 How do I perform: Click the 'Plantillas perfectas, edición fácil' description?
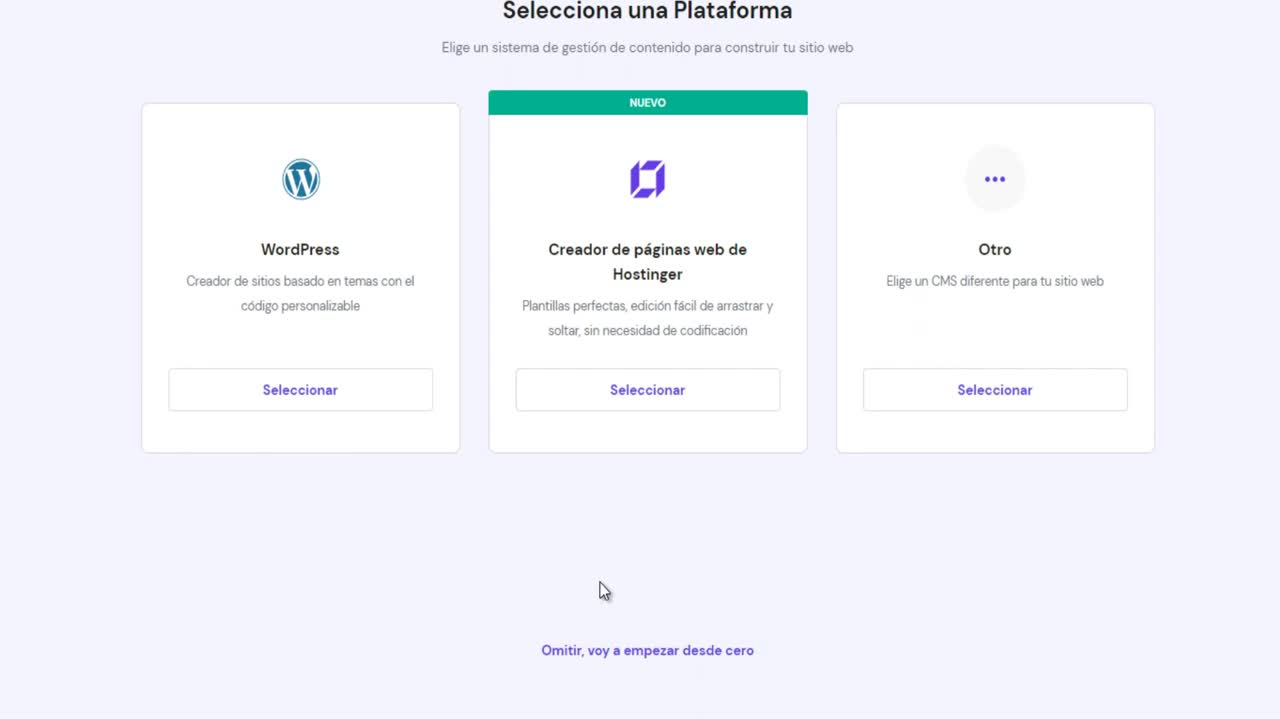point(647,318)
